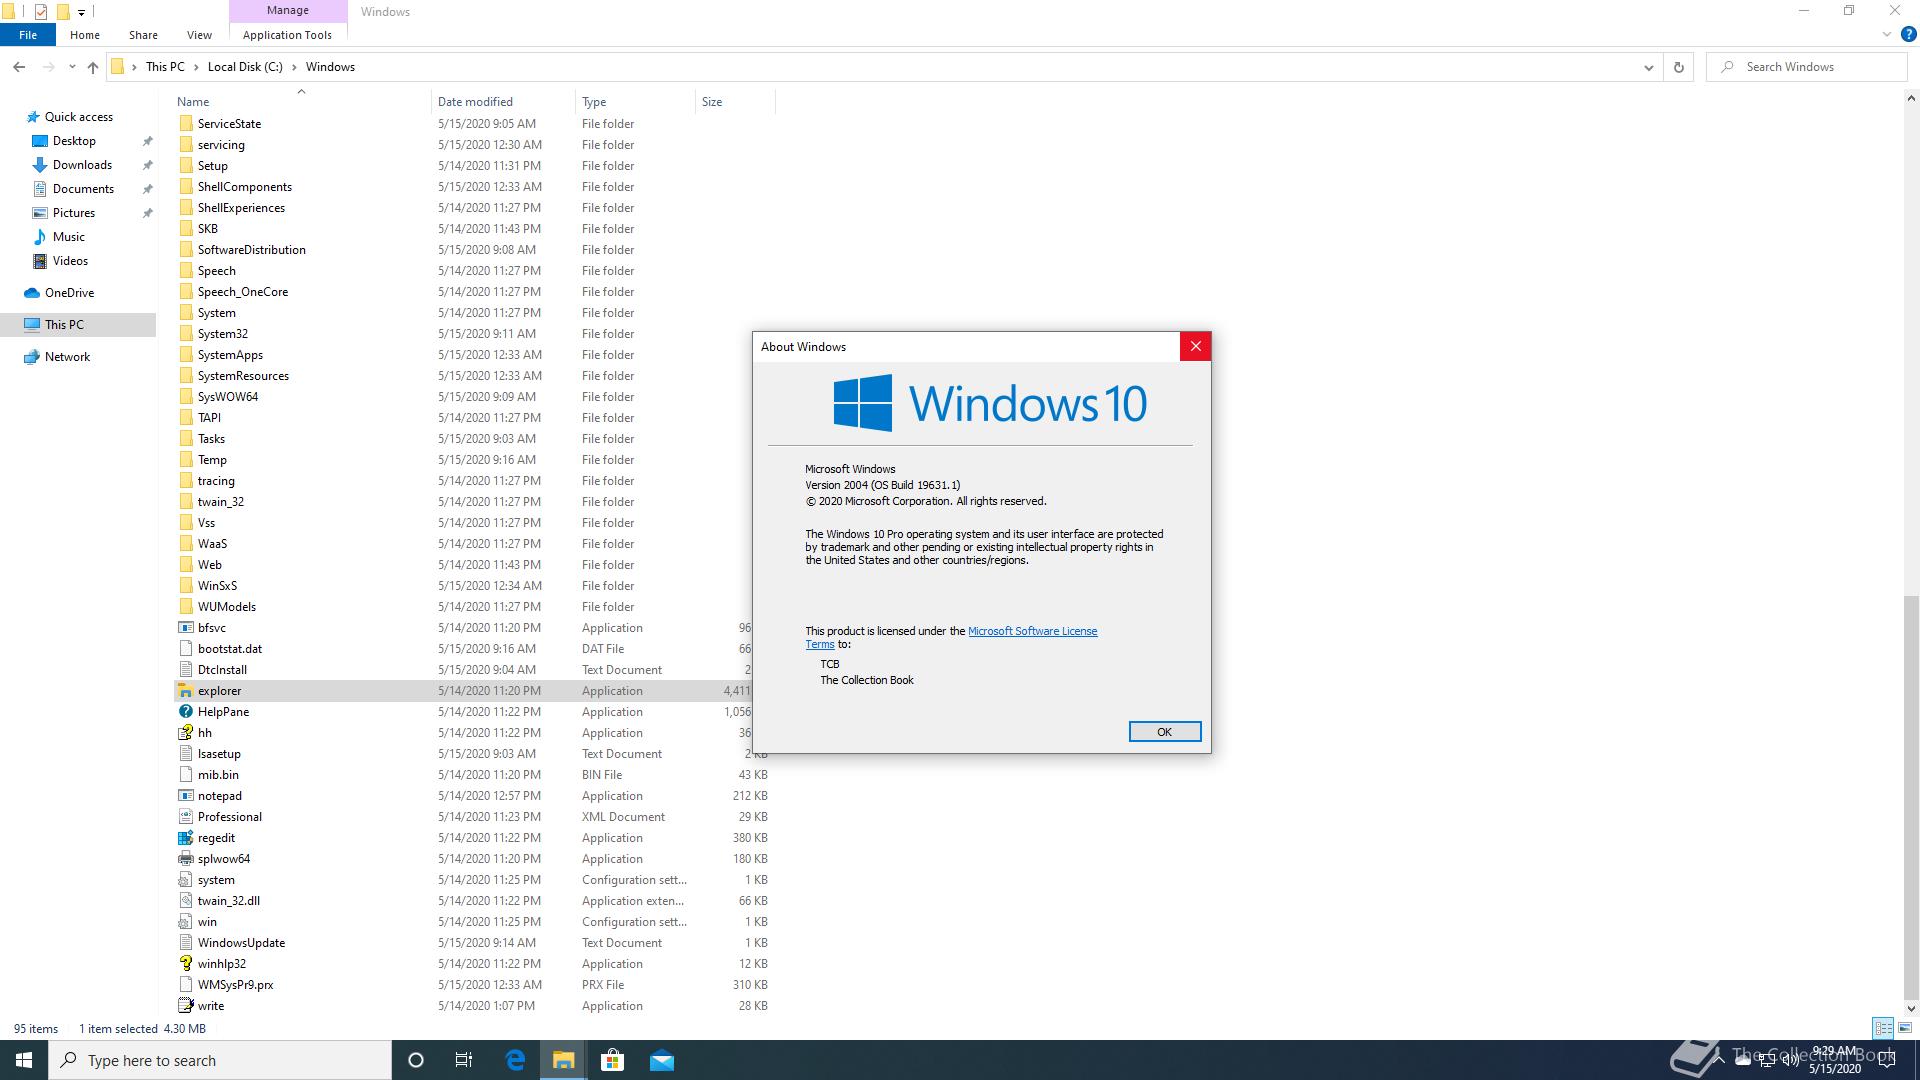The height and width of the screenshot is (1080, 1920).
Task: Click the regedit application icon
Action: point(185,838)
